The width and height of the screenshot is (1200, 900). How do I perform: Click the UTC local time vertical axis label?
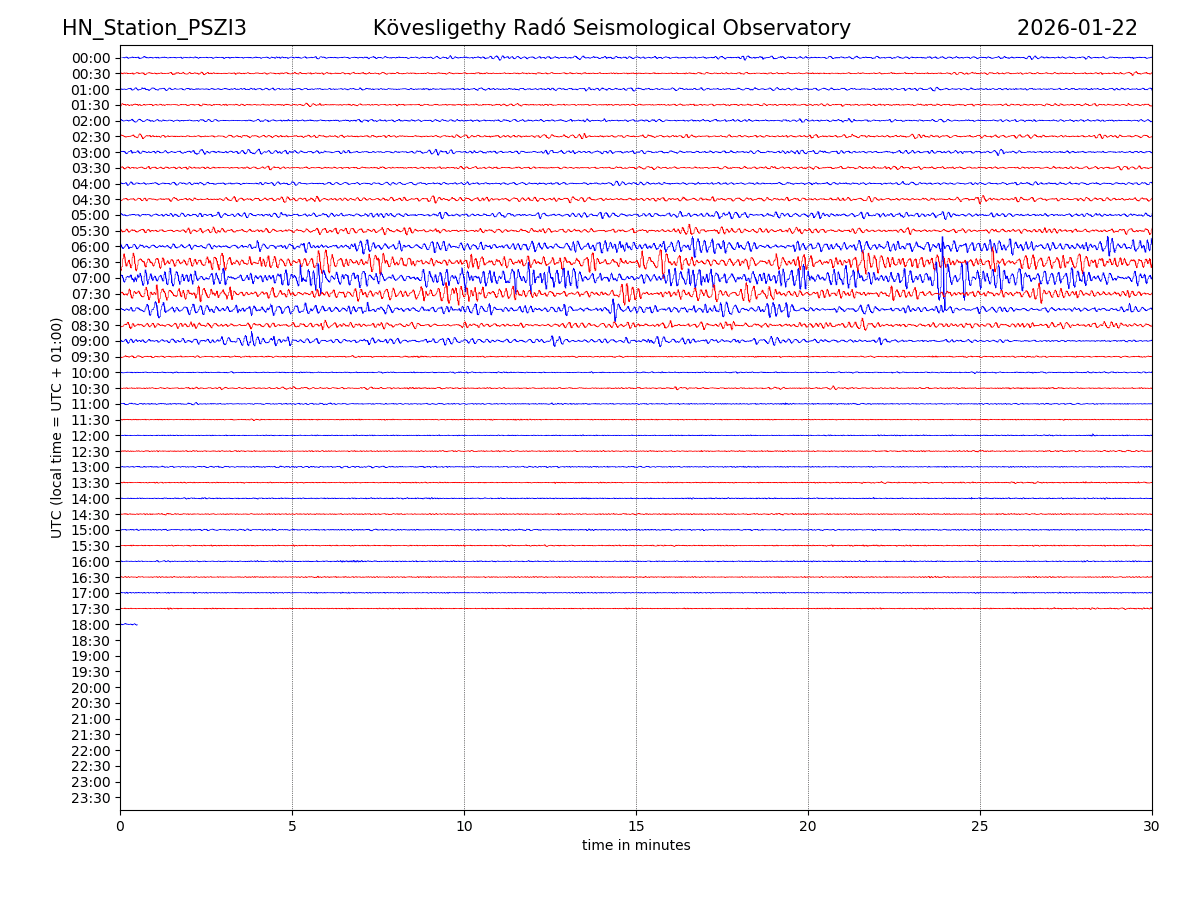tap(57, 427)
